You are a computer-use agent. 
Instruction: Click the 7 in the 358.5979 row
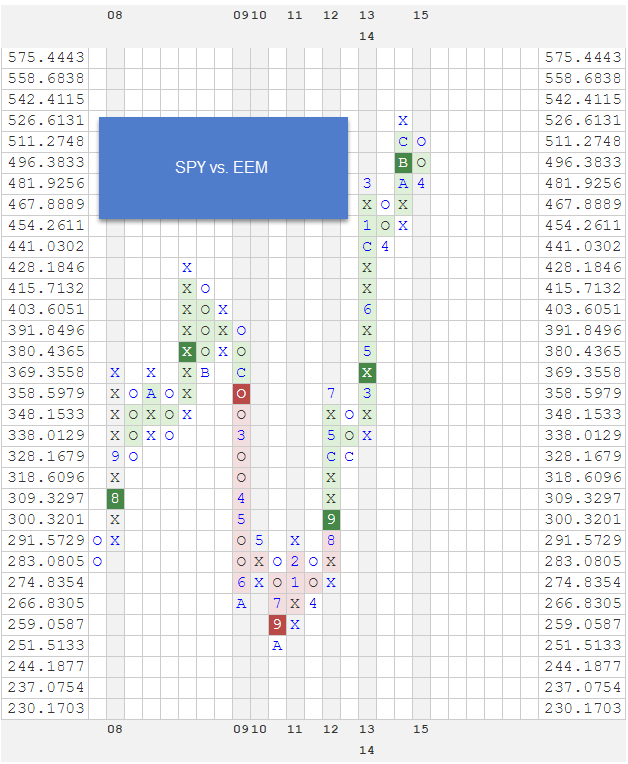click(331, 394)
